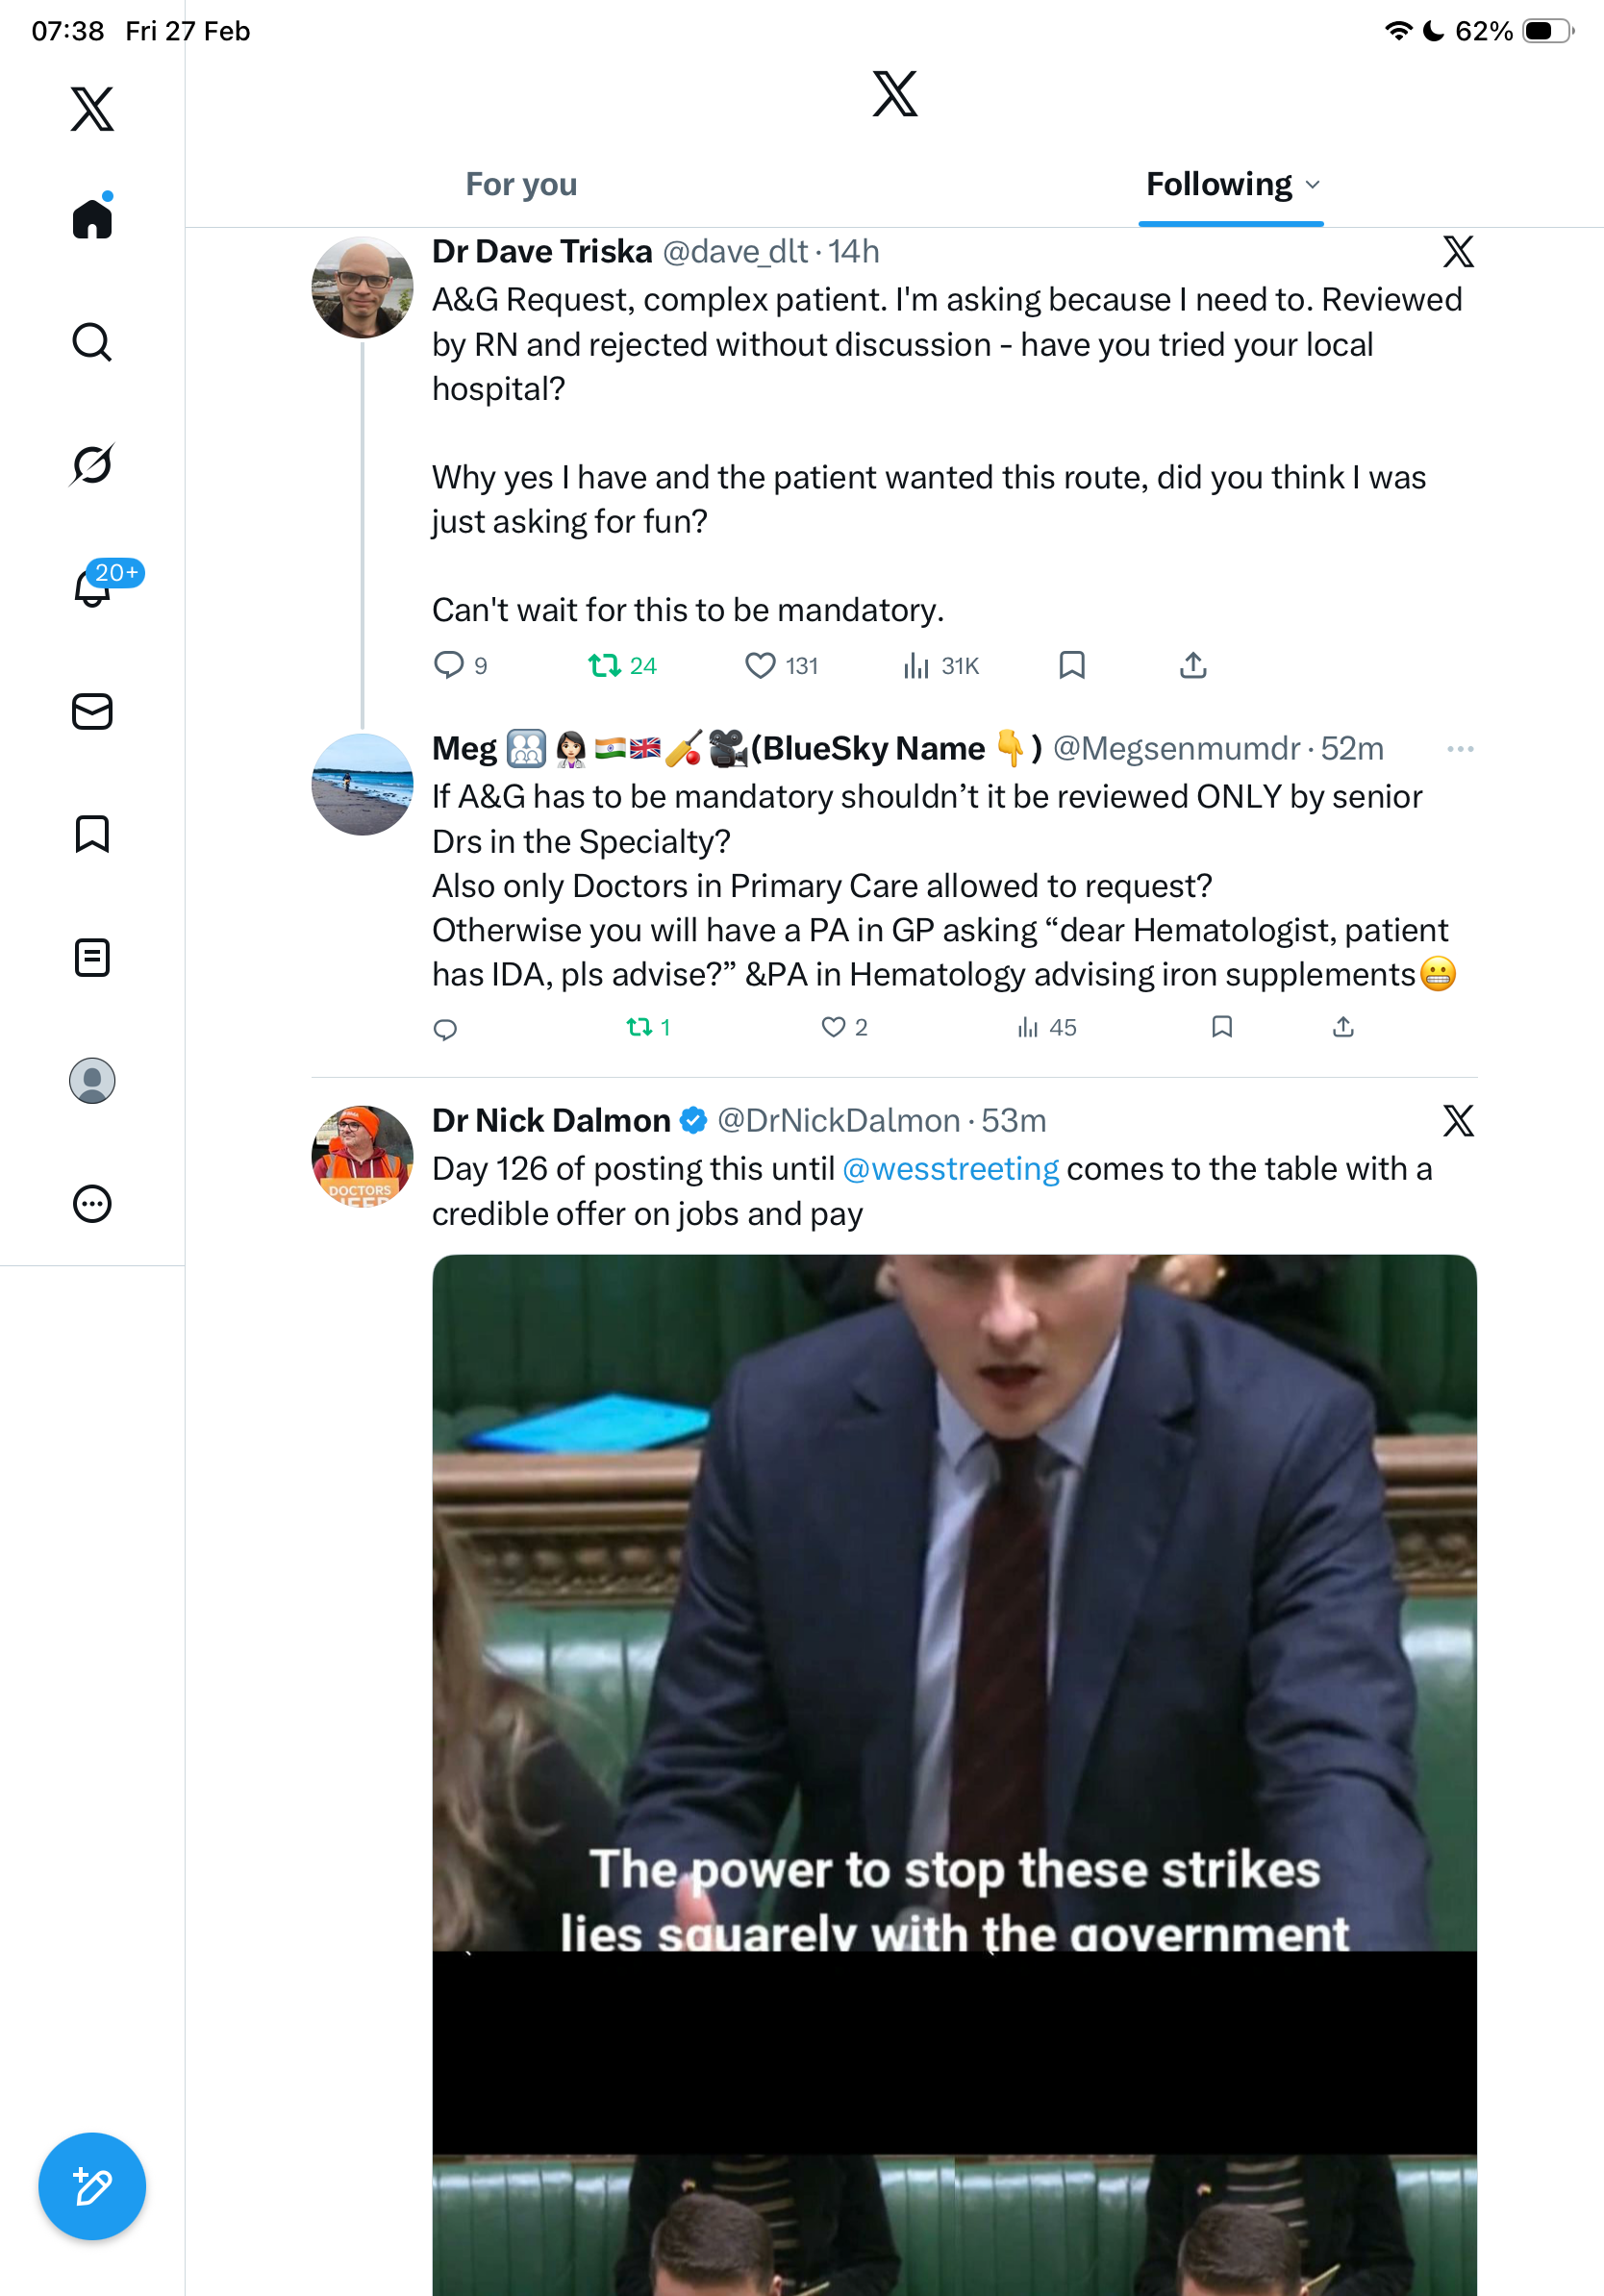Open Profile icon in sidebar
Viewport: 1604px width, 2296px height.
click(x=92, y=1081)
